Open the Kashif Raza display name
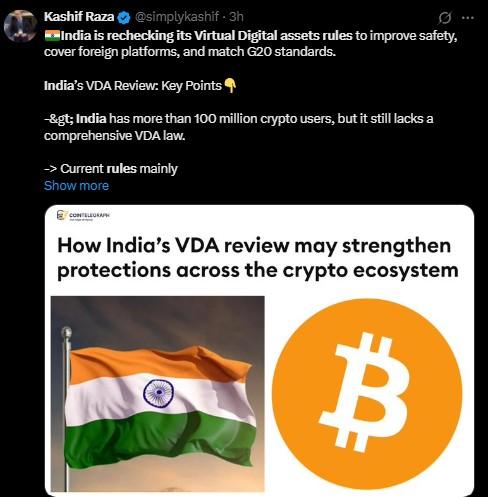The width and height of the screenshot is (488, 497). (x=79, y=17)
